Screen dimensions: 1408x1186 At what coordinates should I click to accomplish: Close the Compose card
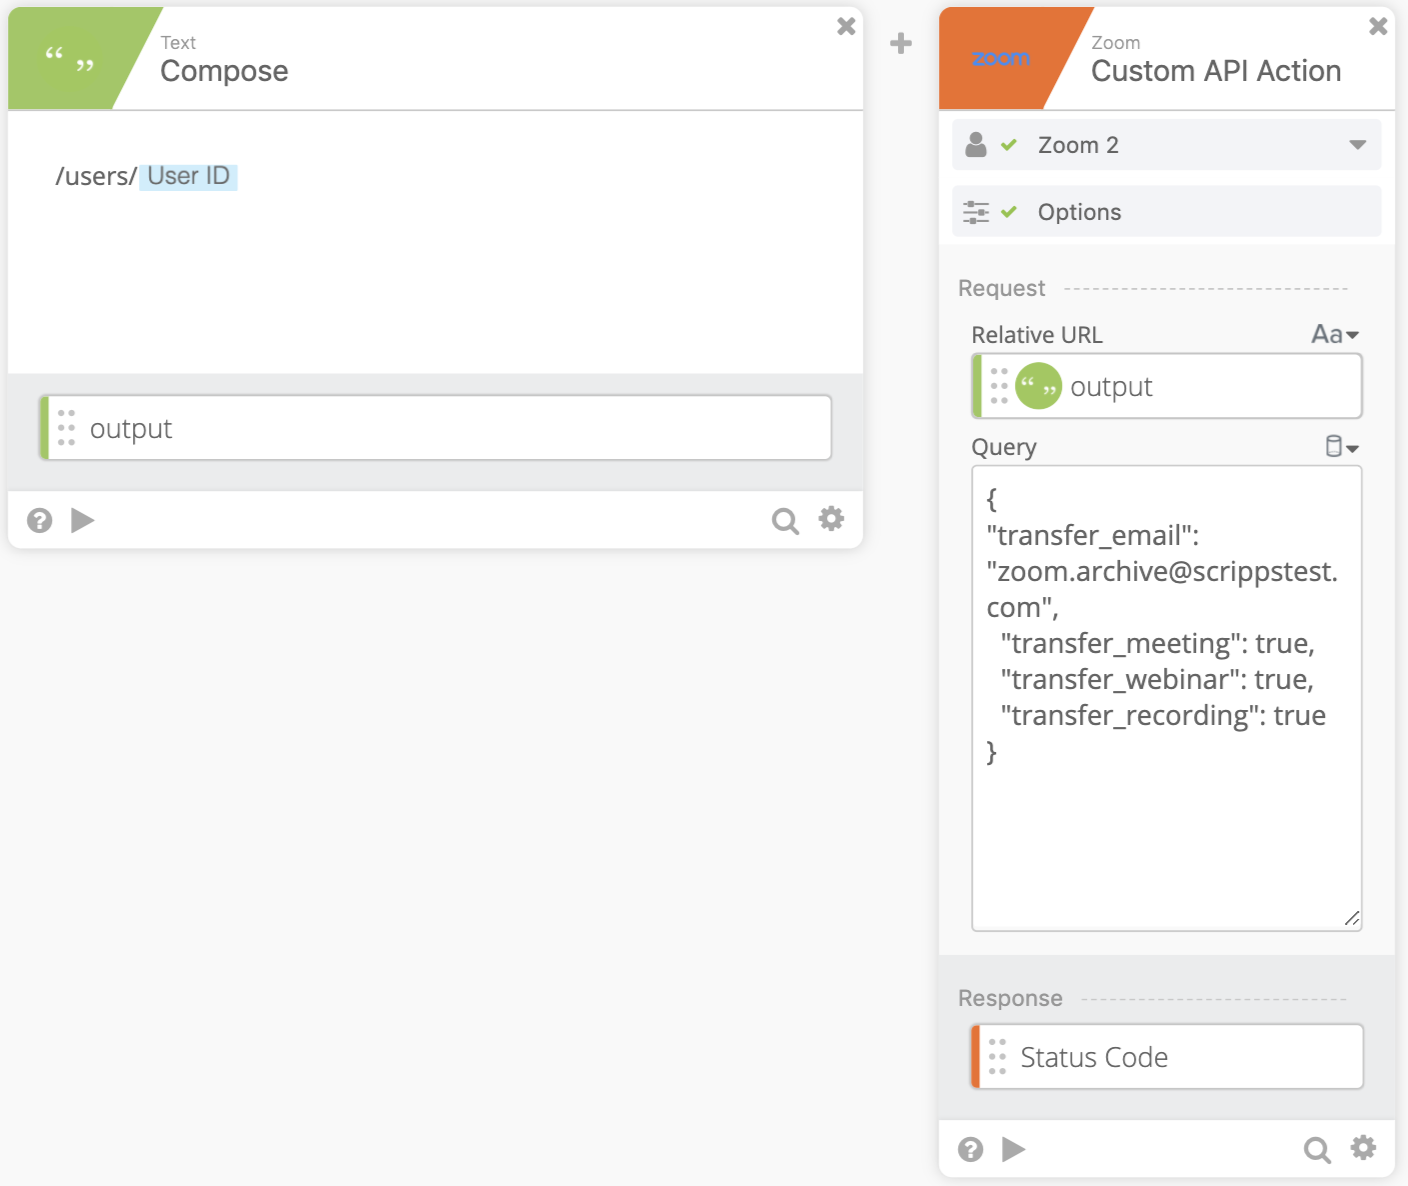pos(846,27)
